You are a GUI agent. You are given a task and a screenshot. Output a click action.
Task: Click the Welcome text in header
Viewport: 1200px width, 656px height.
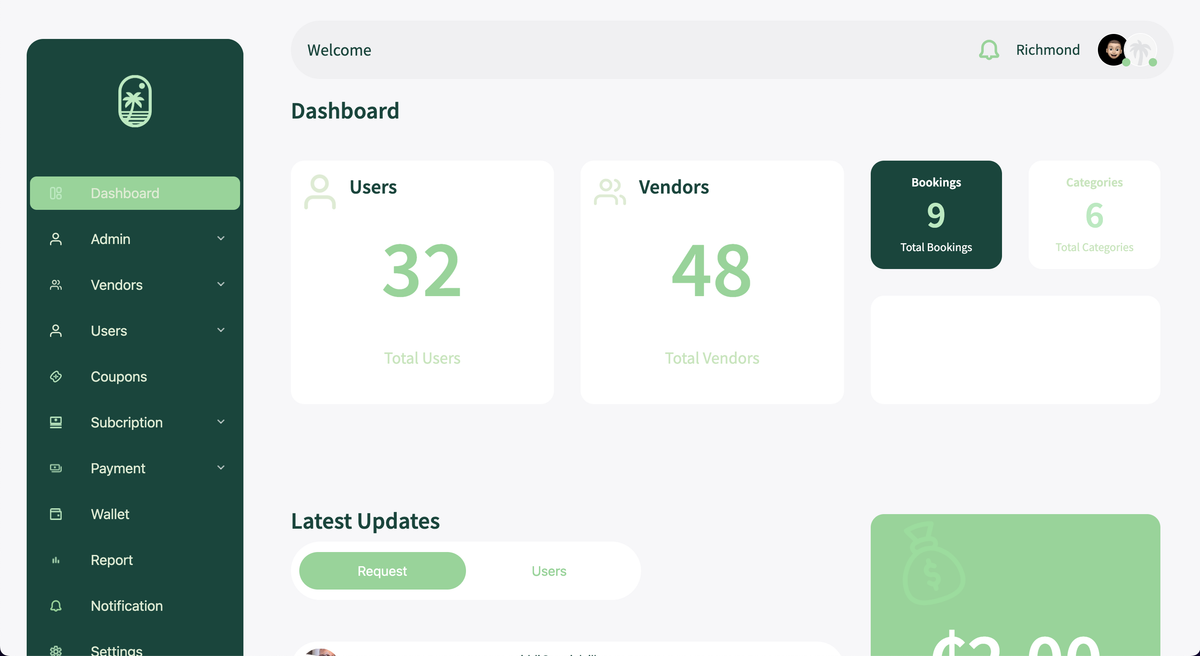click(x=339, y=50)
